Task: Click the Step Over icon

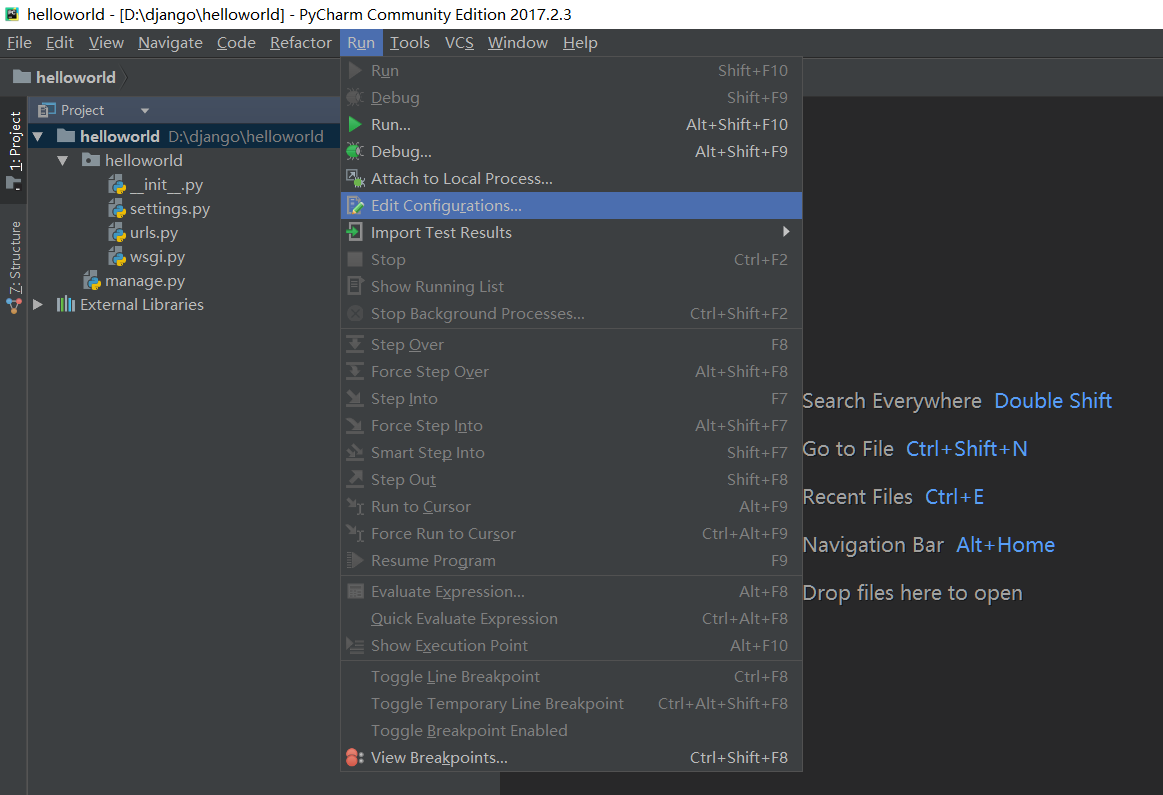Action: 355,345
